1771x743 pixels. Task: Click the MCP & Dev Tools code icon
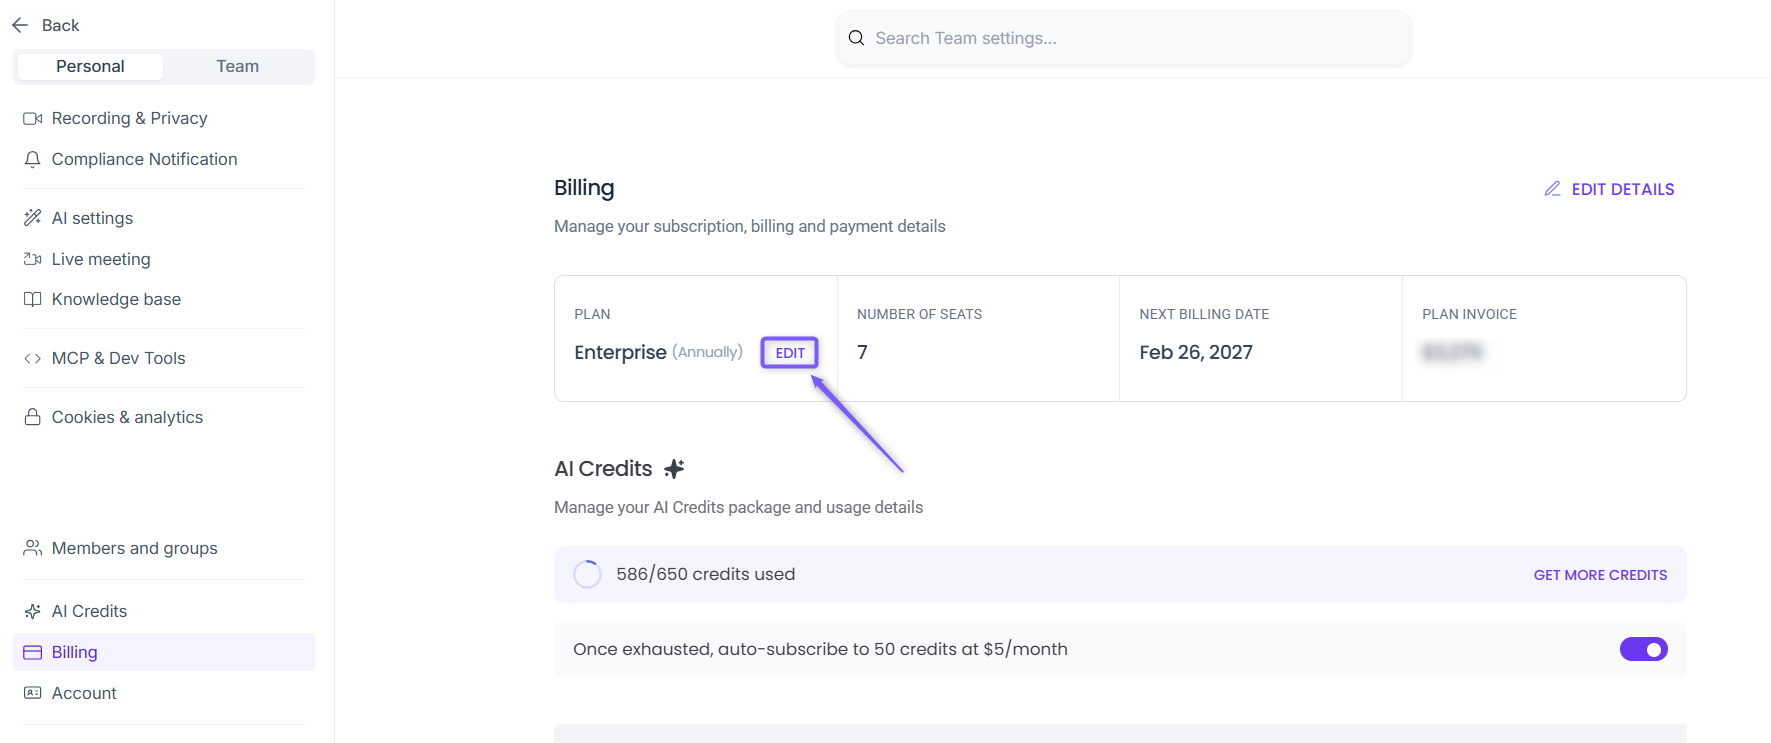[x=33, y=358]
